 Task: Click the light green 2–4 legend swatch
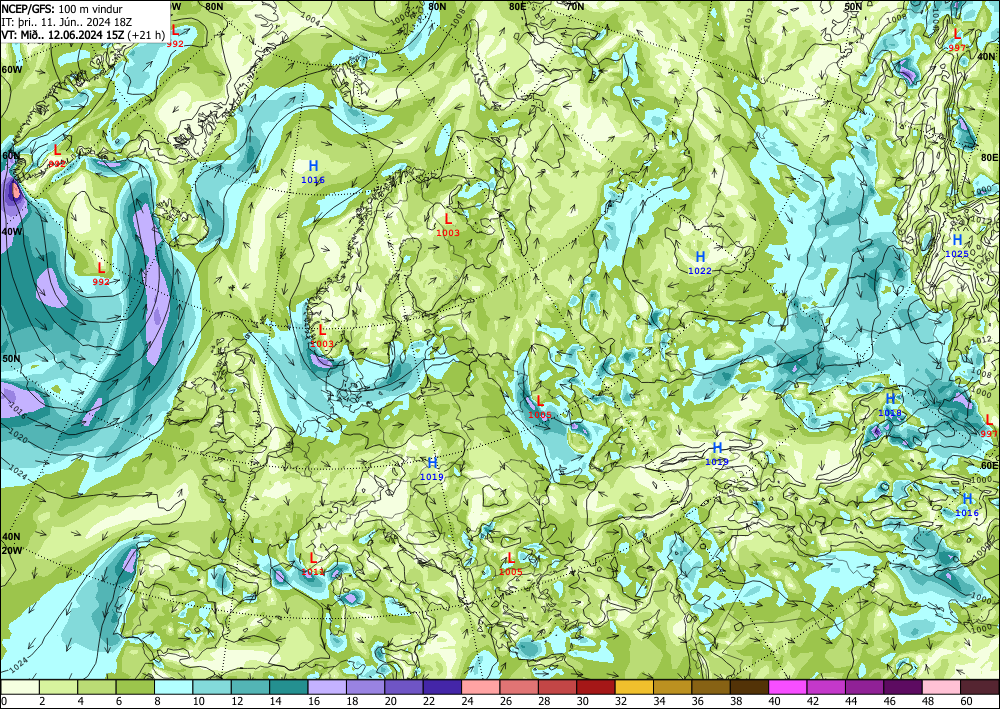click(59, 687)
